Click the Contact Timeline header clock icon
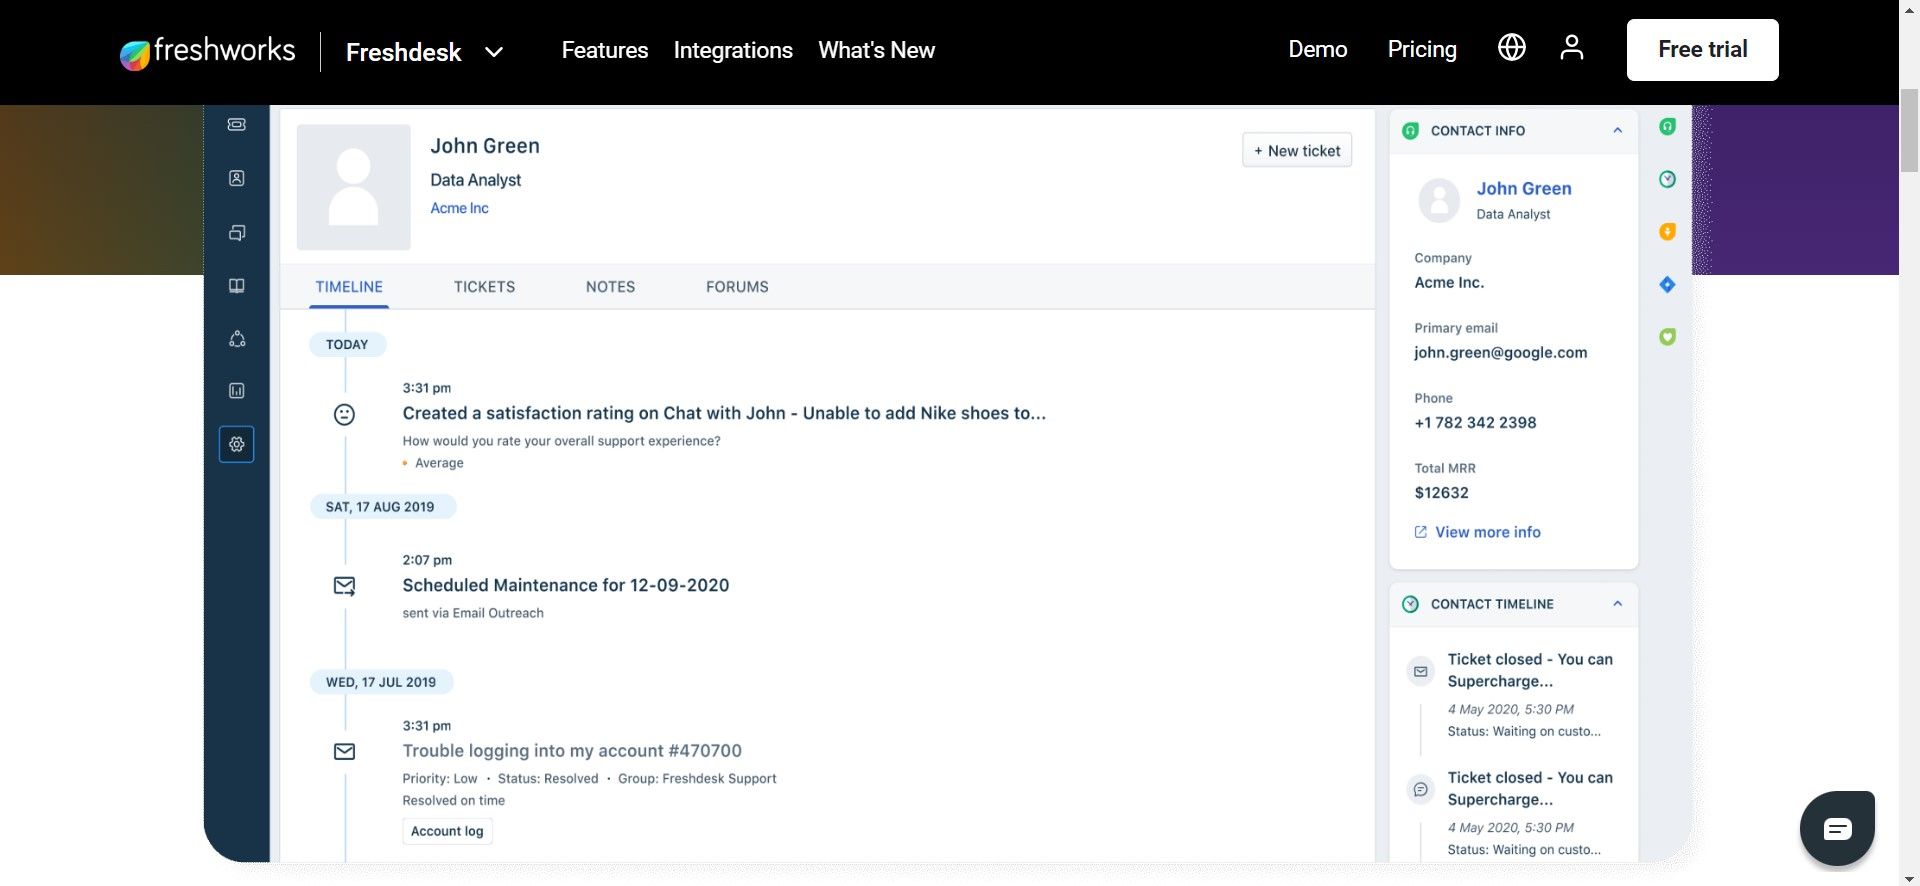Screen dimensions: 1920x886 (1411, 604)
